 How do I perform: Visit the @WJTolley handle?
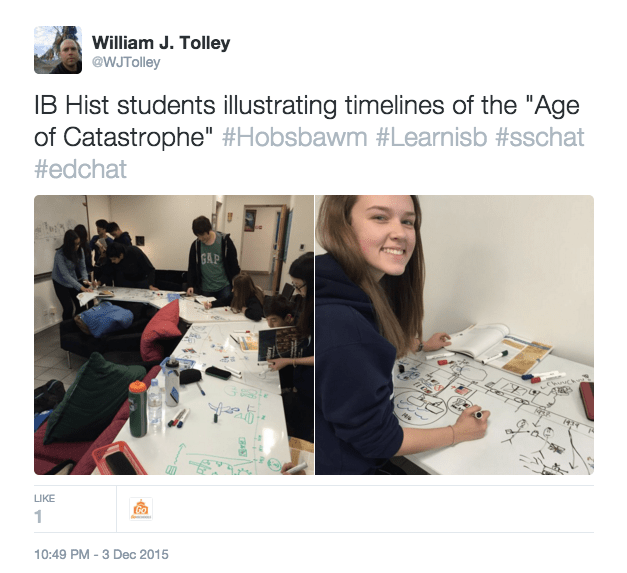(x=126, y=62)
